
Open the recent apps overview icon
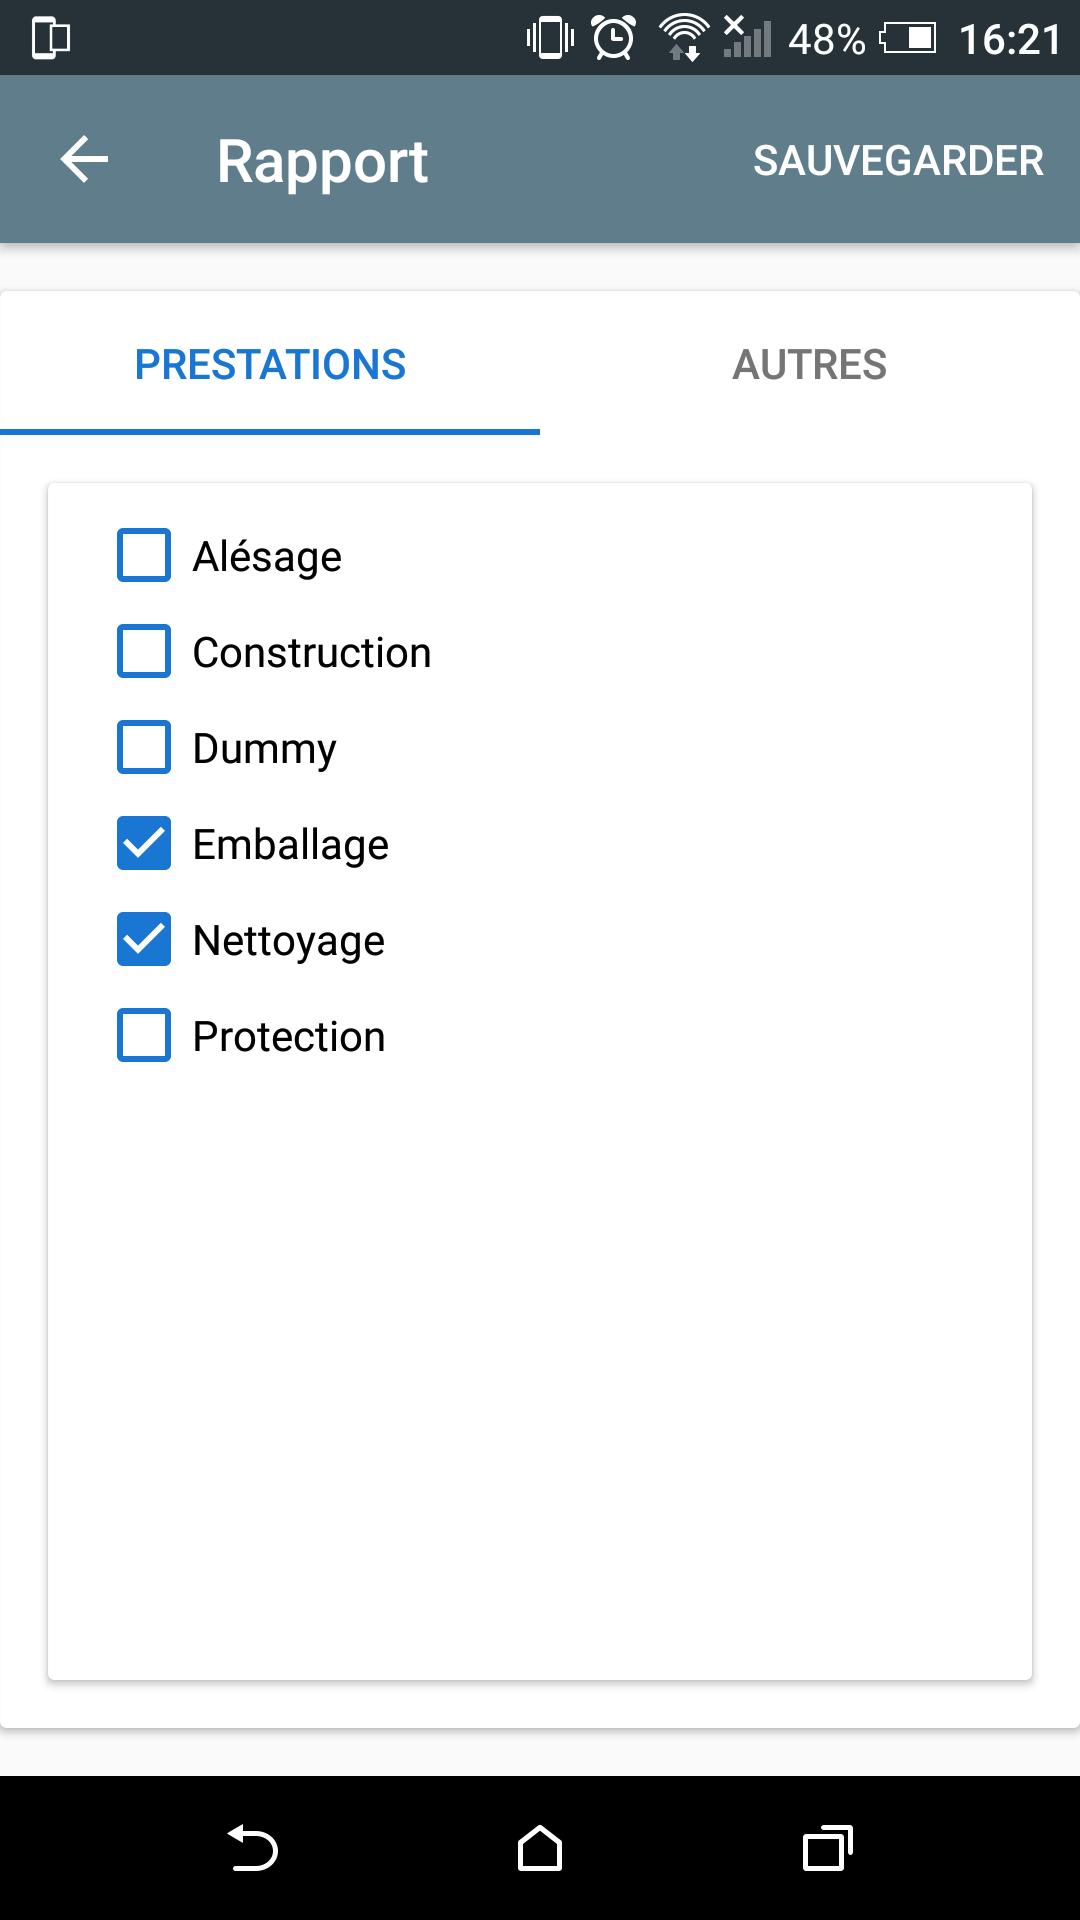[828, 1848]
